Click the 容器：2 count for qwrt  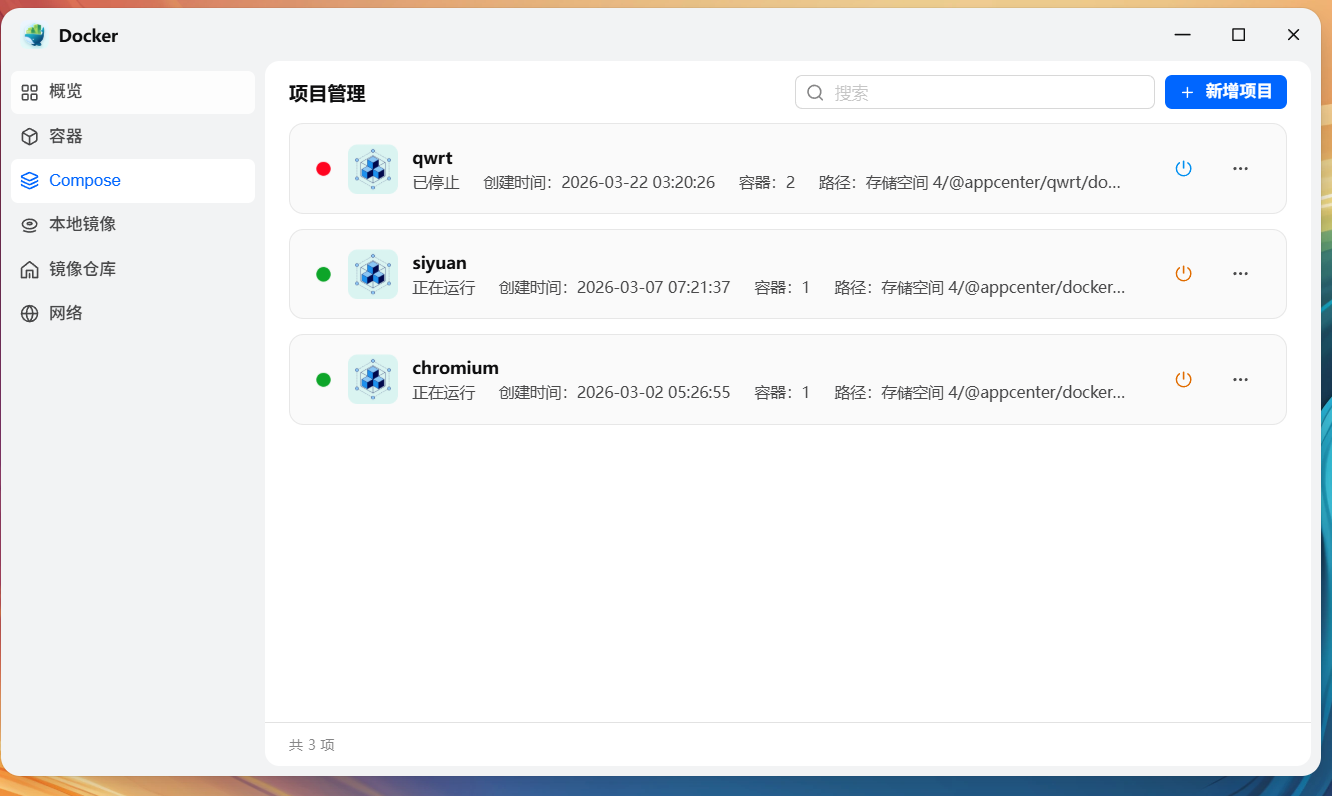click(767, 182)
